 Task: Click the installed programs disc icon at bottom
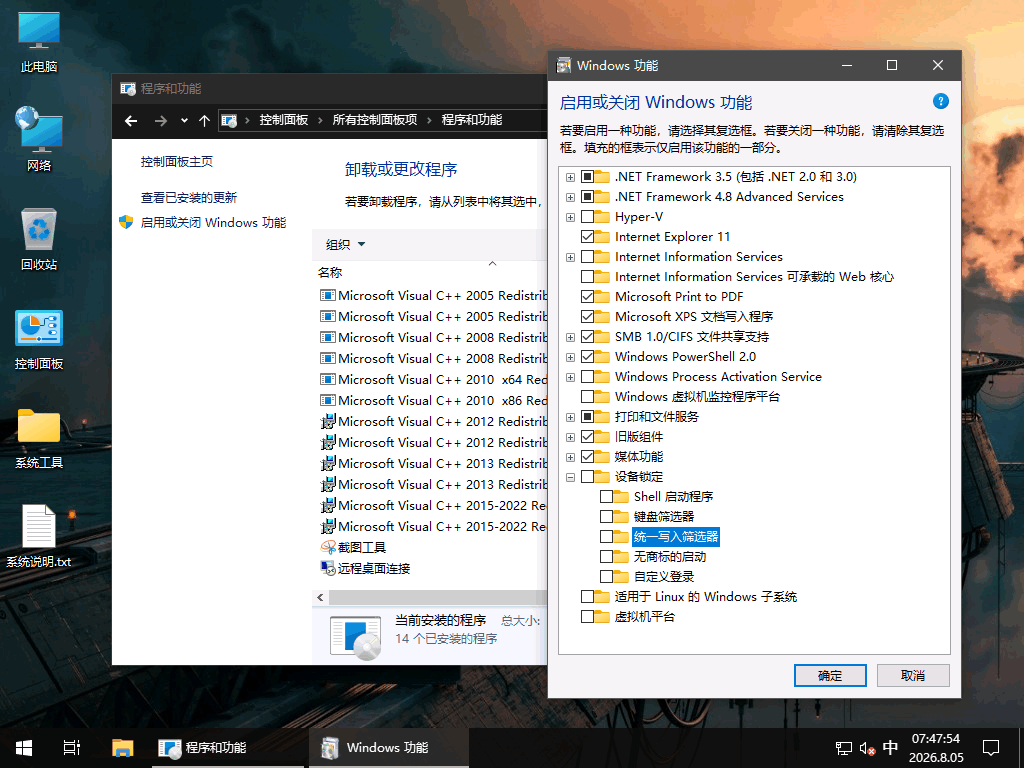click(x=356, y=637)
